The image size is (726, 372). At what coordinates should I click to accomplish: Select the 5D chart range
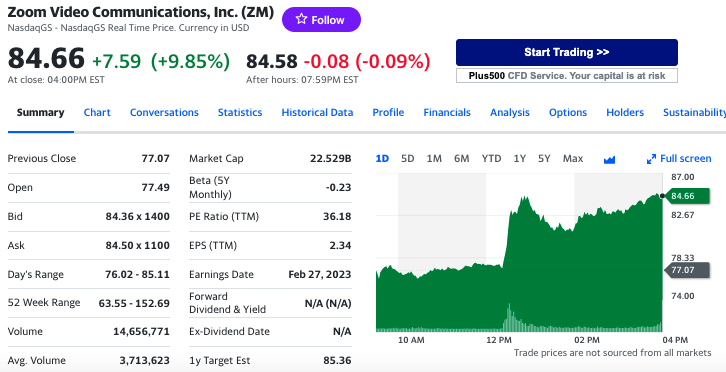coord(407,158)
